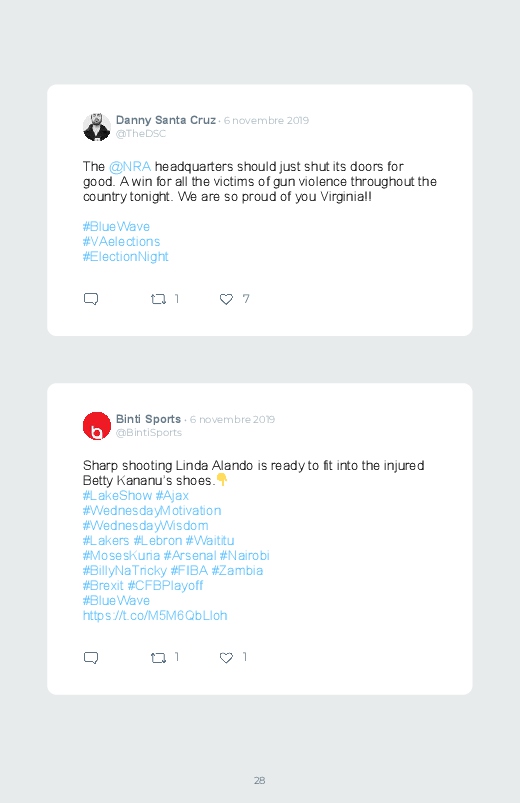Open Binti Sports red logo avatar
Screen dimensions: 520x803
click(97, 426)
